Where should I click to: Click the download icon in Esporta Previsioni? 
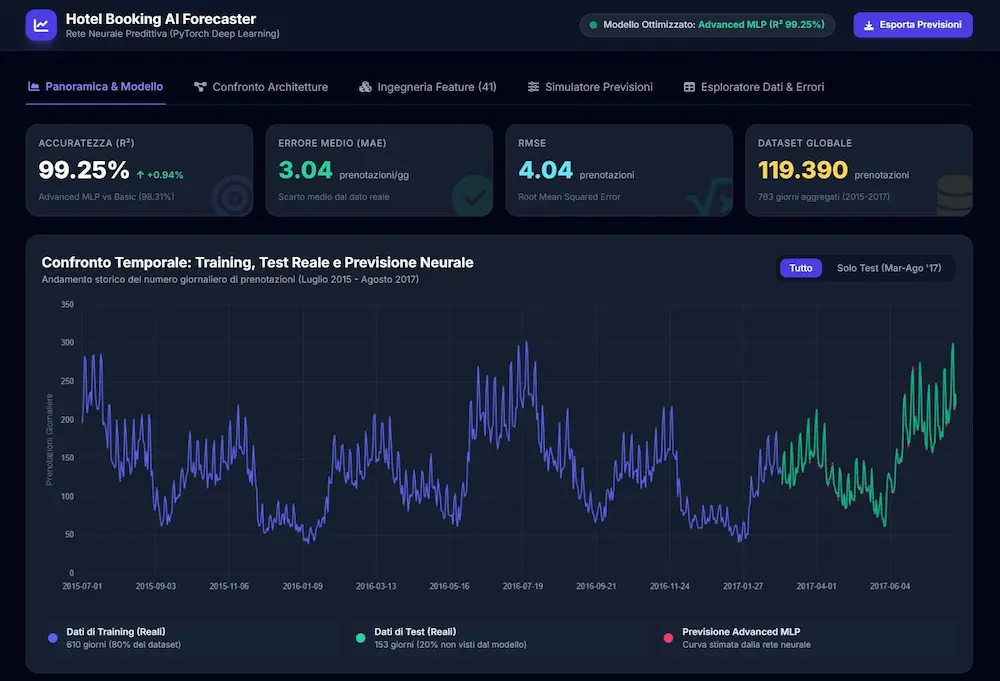(869, 26)
